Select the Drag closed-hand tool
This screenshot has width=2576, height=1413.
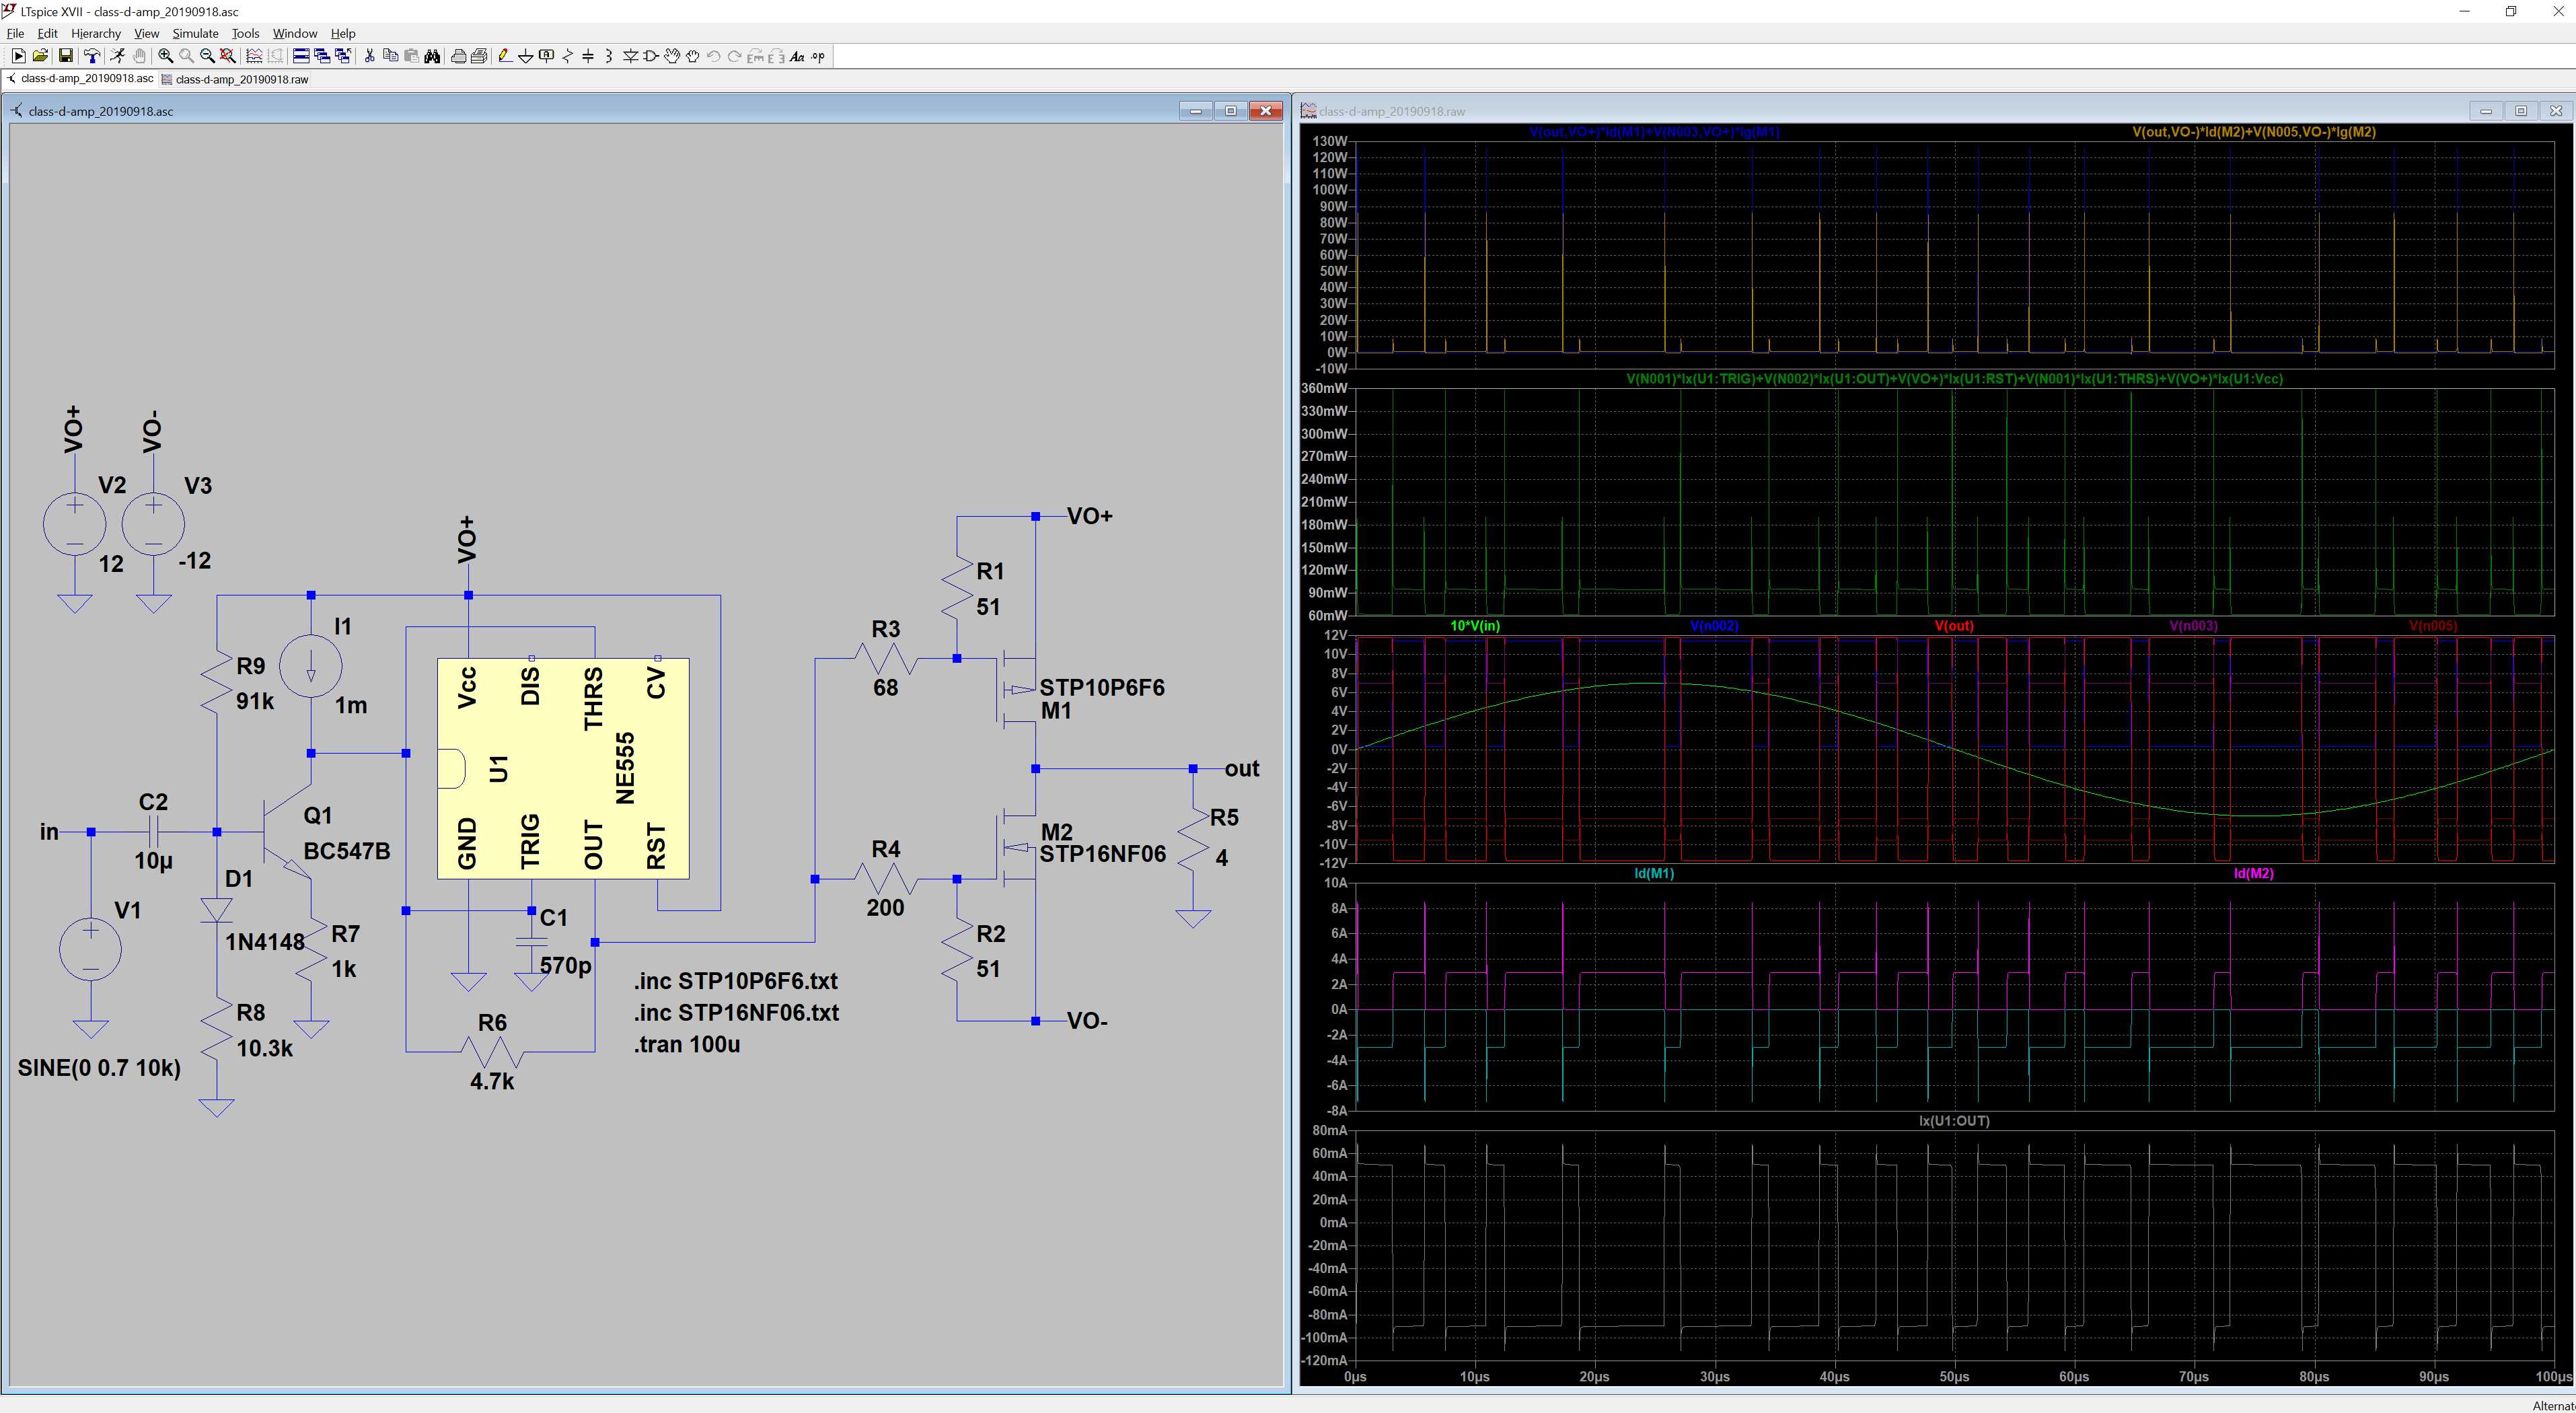tap(693, 56)
